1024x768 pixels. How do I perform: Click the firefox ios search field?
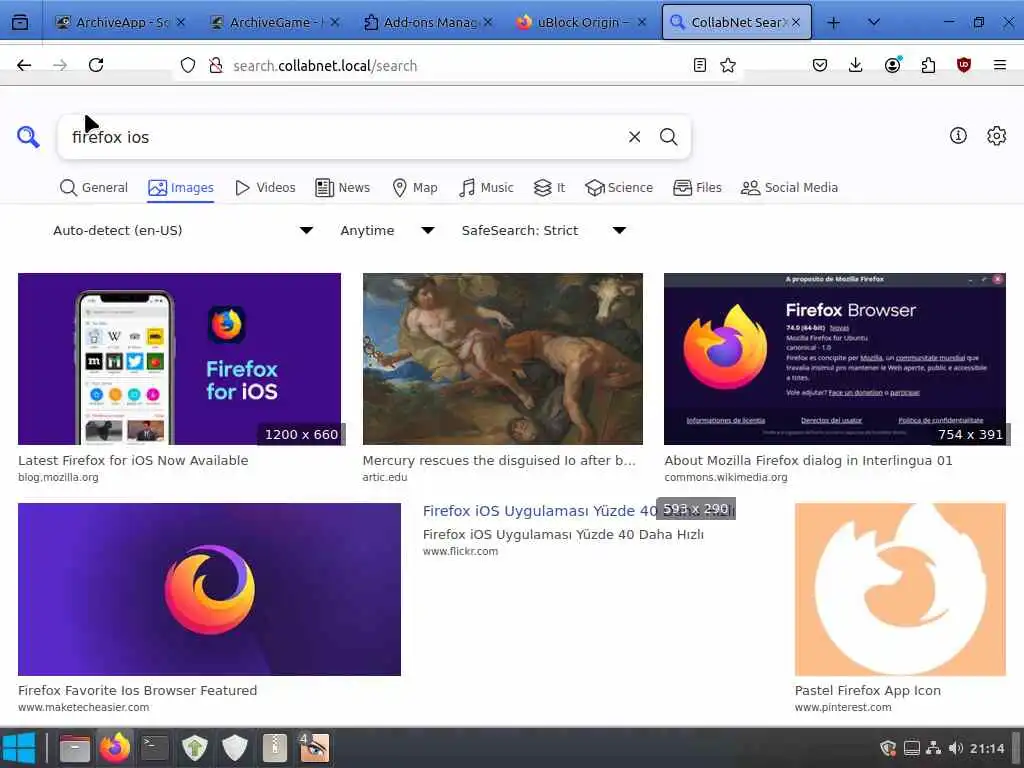tap(343, 137)
